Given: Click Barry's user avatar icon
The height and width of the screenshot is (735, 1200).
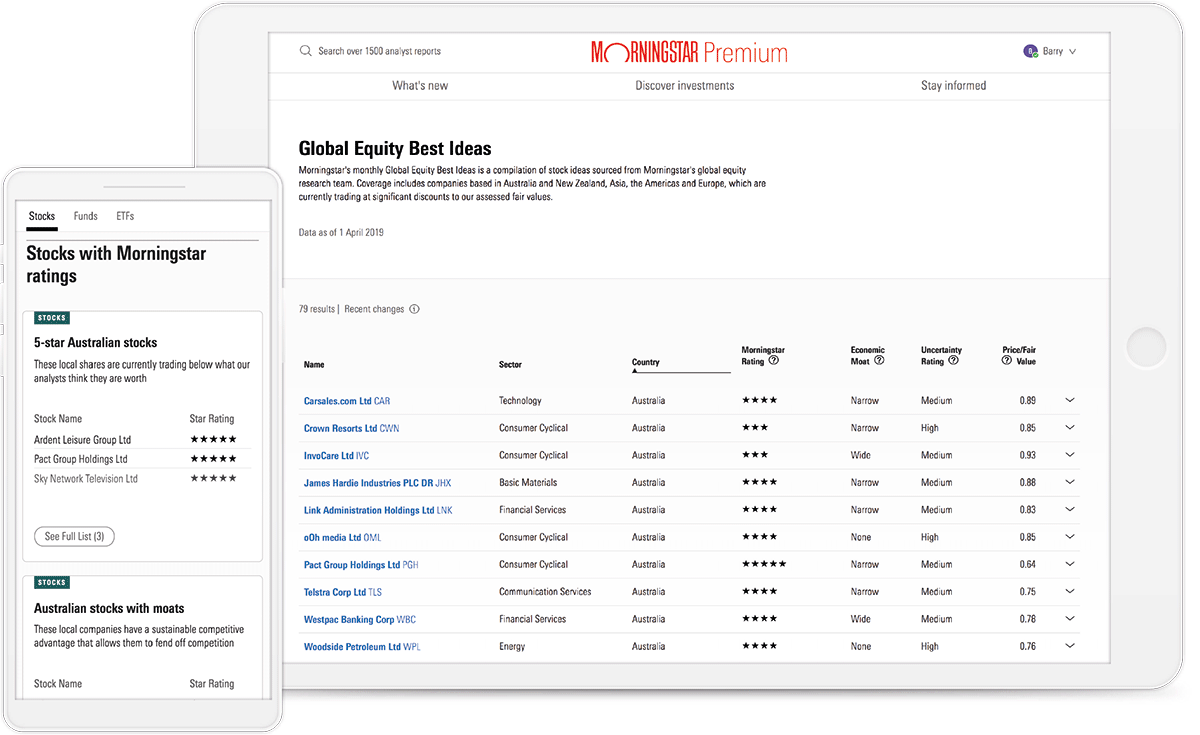Looking at the screenshot, I should point(1030,51).
